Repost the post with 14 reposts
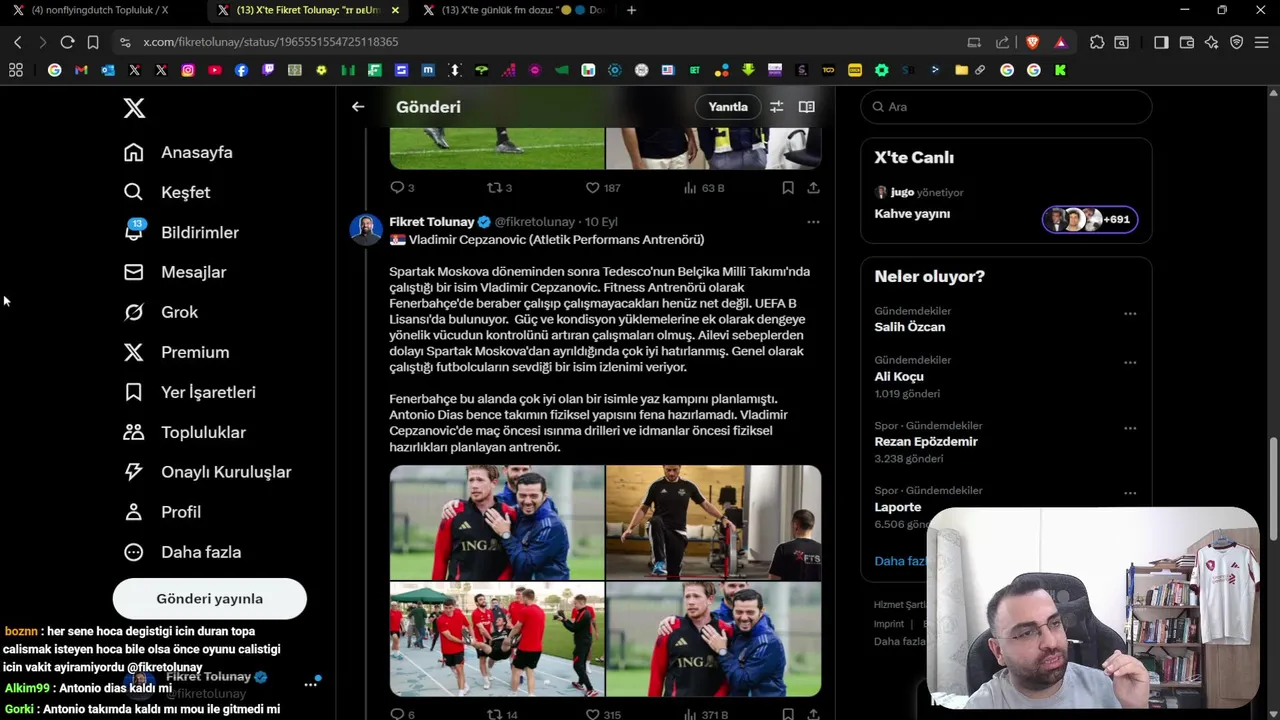Viewport: 1280px width, 720px height. point(502,715)
